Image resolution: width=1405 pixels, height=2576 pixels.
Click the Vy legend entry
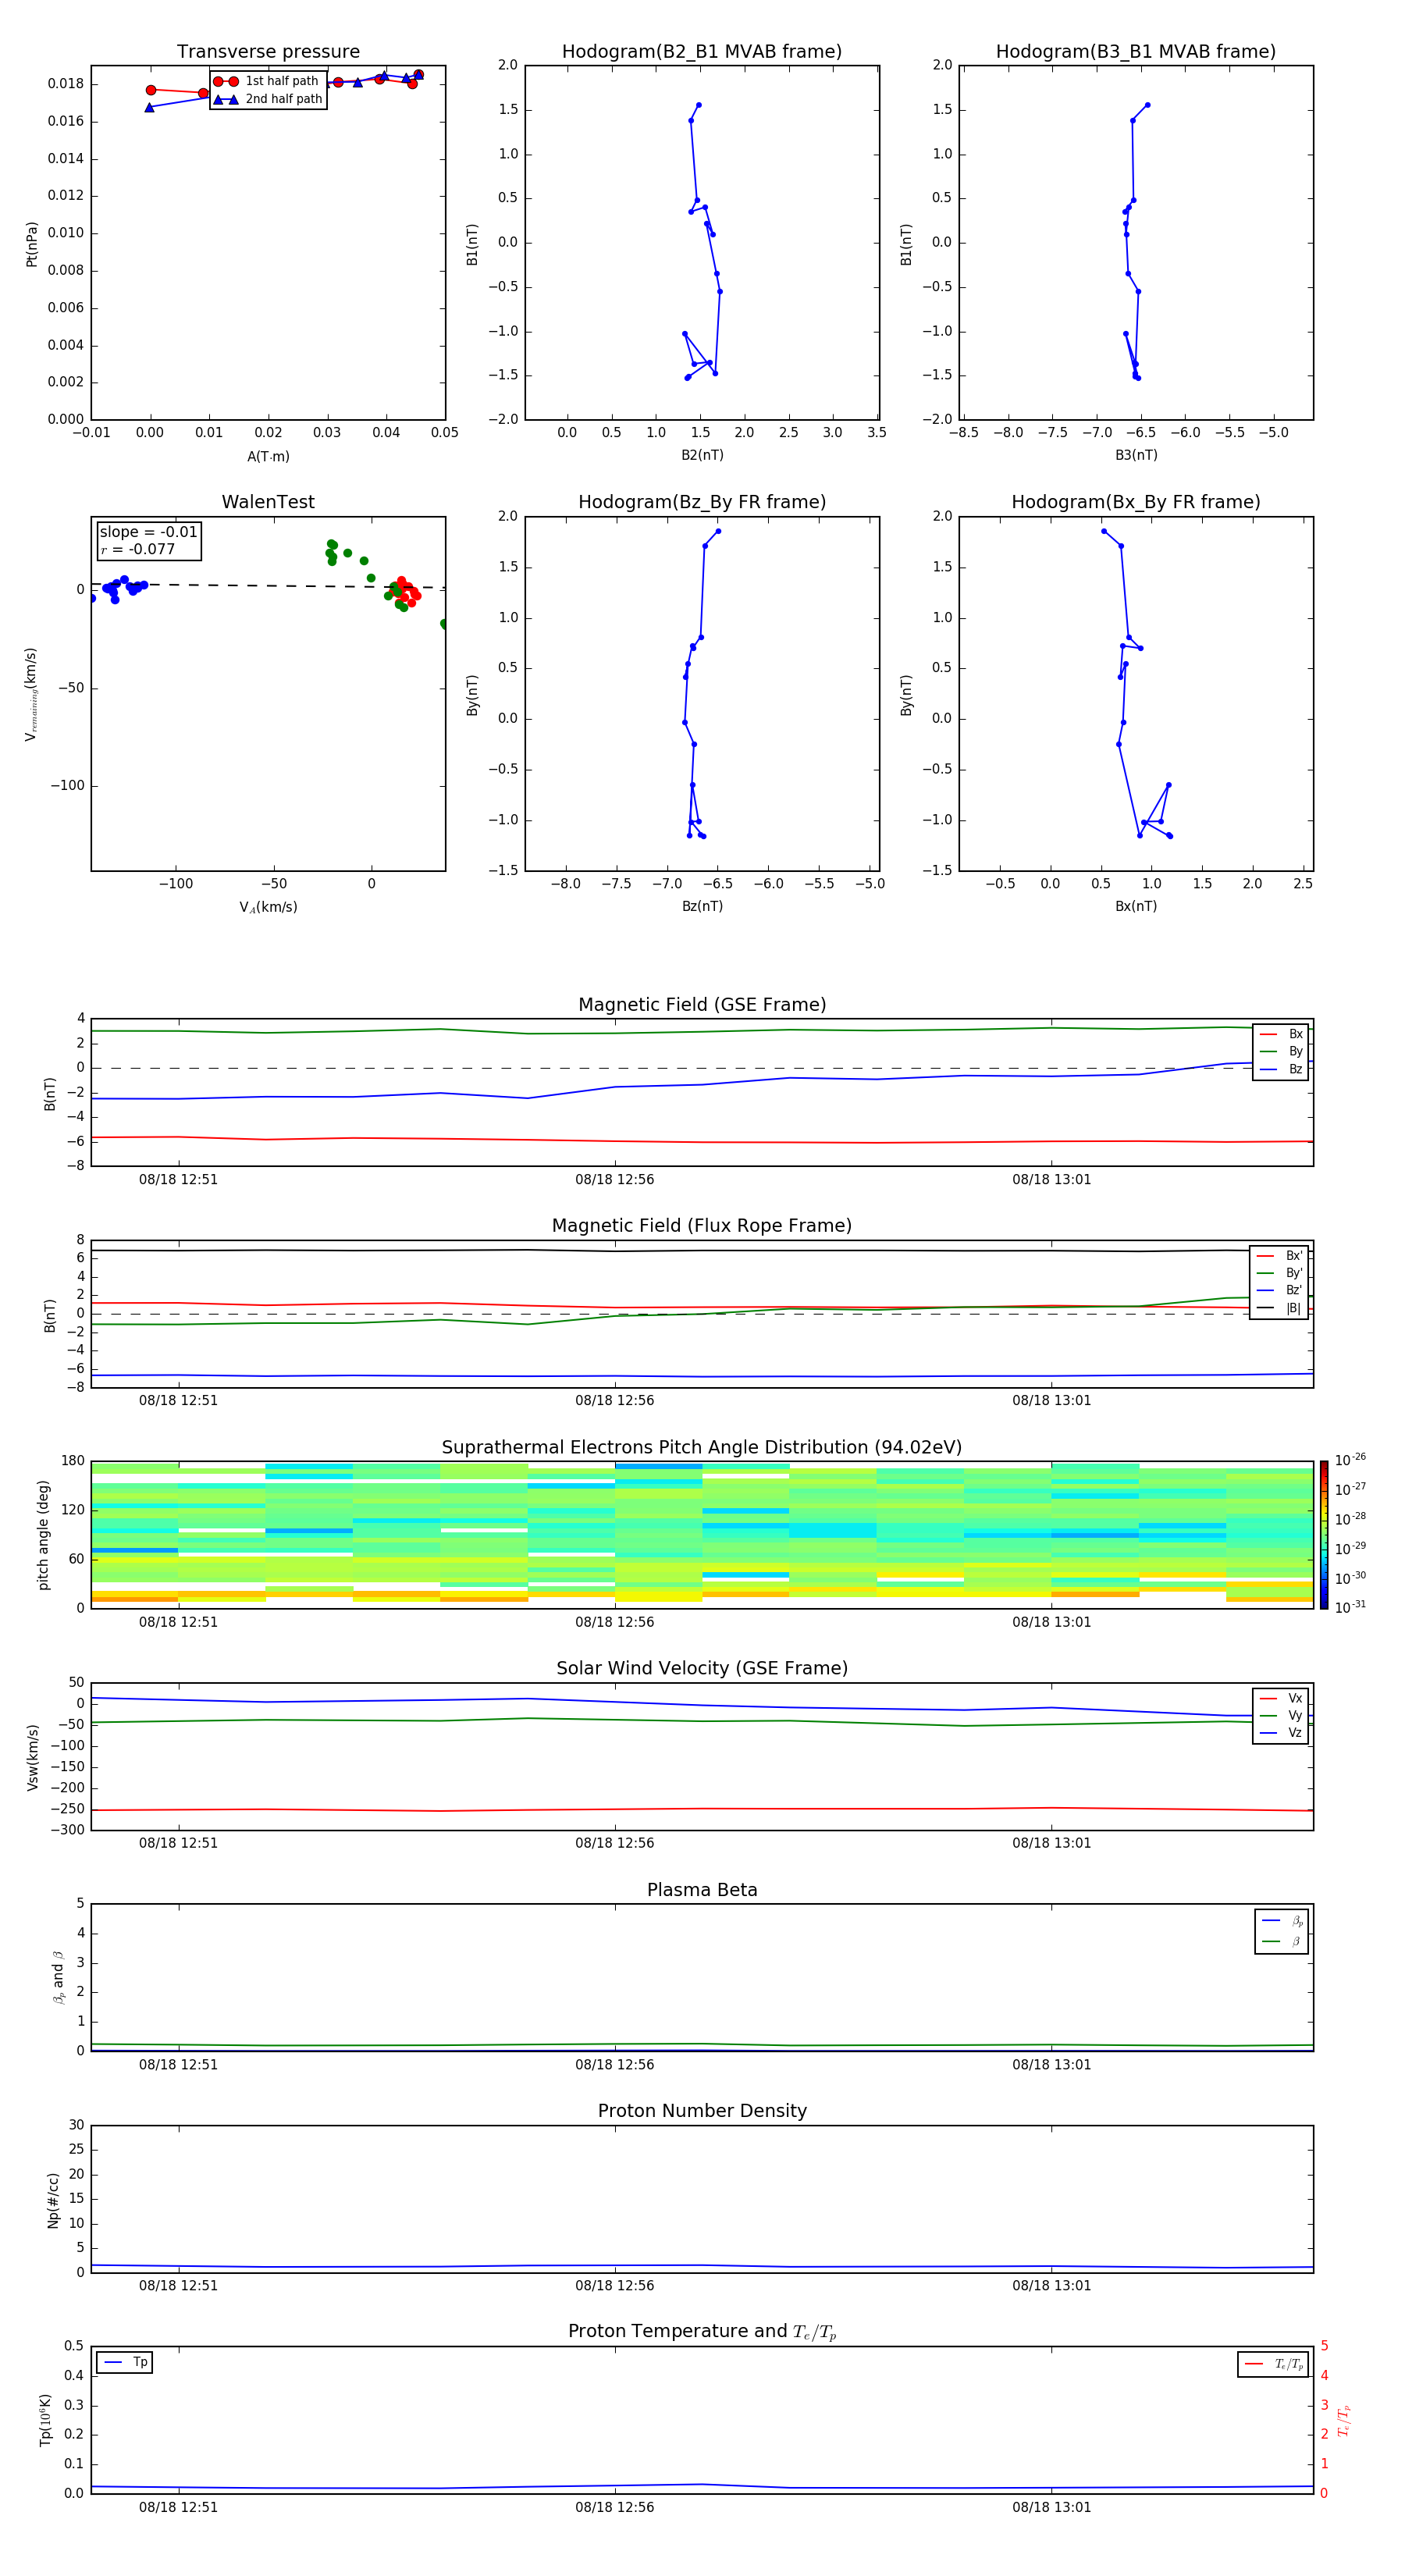(1281, 1715)
